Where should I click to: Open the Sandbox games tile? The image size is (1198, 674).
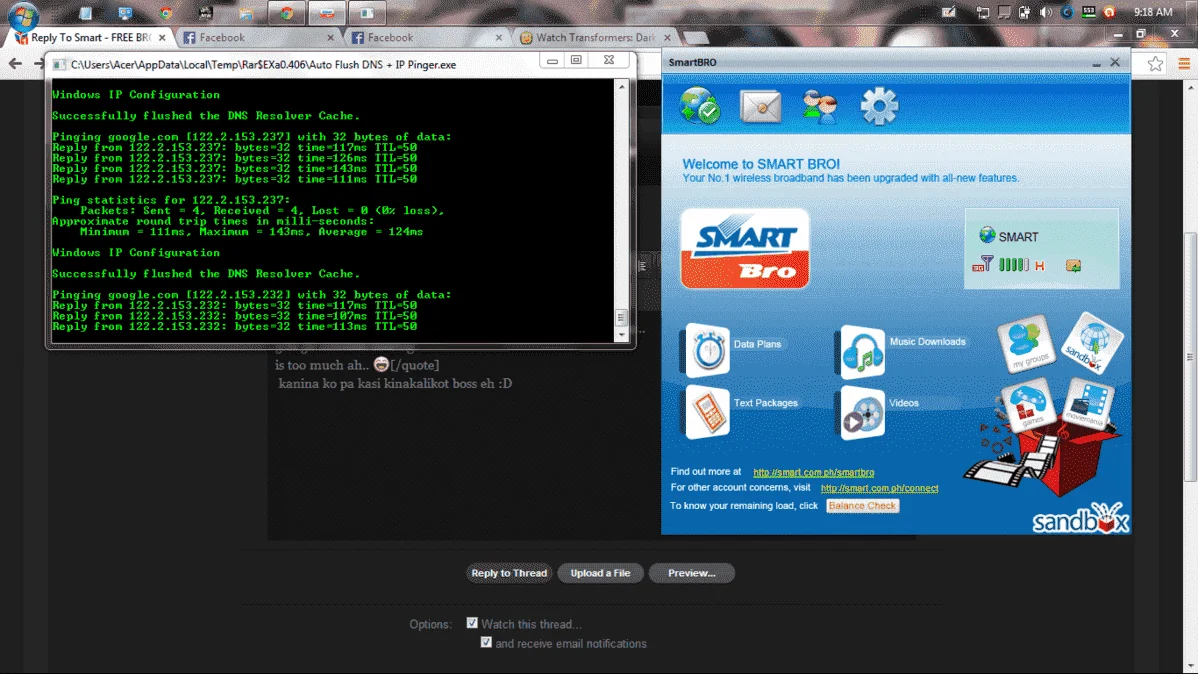coord(1028,405)
